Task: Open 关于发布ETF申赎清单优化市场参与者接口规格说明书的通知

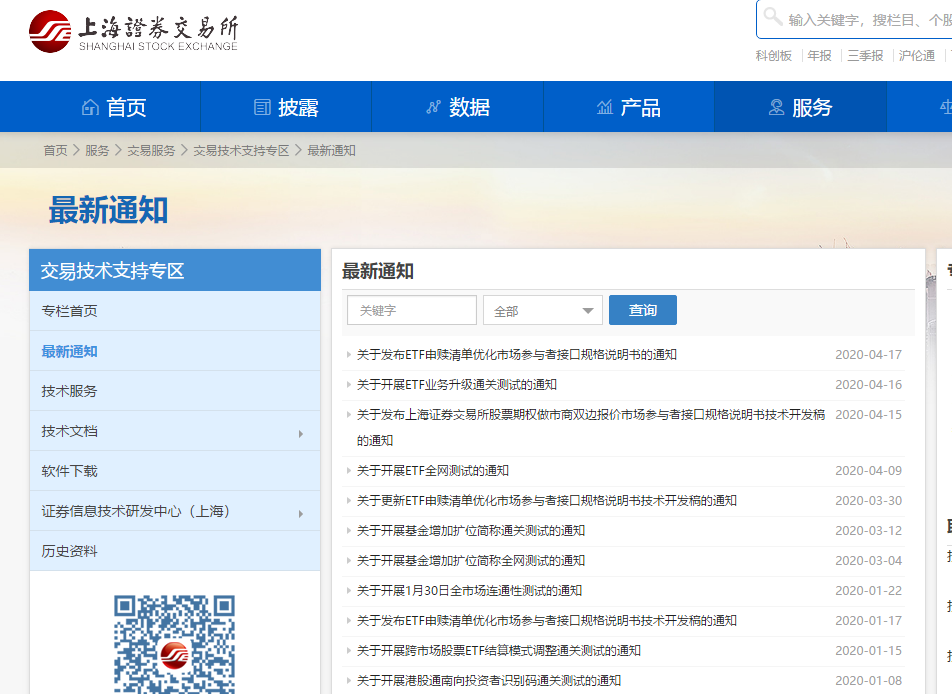Action: (x=517, y=355)
